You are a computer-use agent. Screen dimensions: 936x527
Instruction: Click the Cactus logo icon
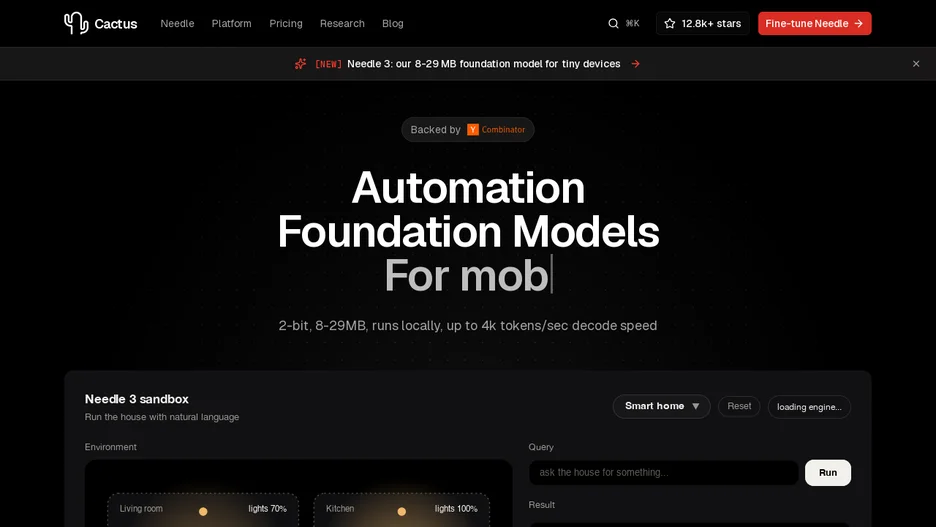[x=76, y=23]
